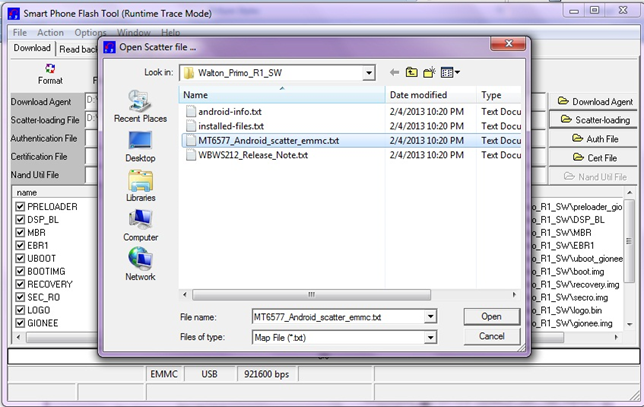Open Recent Places shortcut in dialog
This screenshot has height=407, width=644.
pyautogui.click(x=140, y=106)
